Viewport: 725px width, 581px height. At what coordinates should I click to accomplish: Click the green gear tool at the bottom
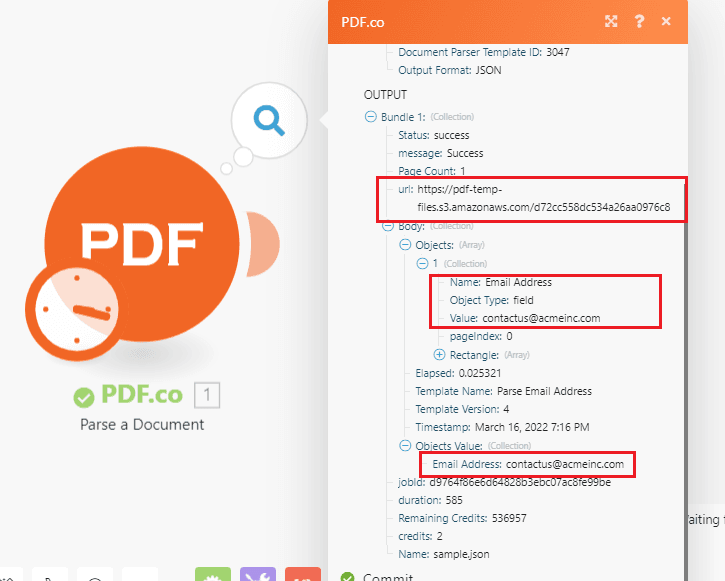(x=212, y=575)
